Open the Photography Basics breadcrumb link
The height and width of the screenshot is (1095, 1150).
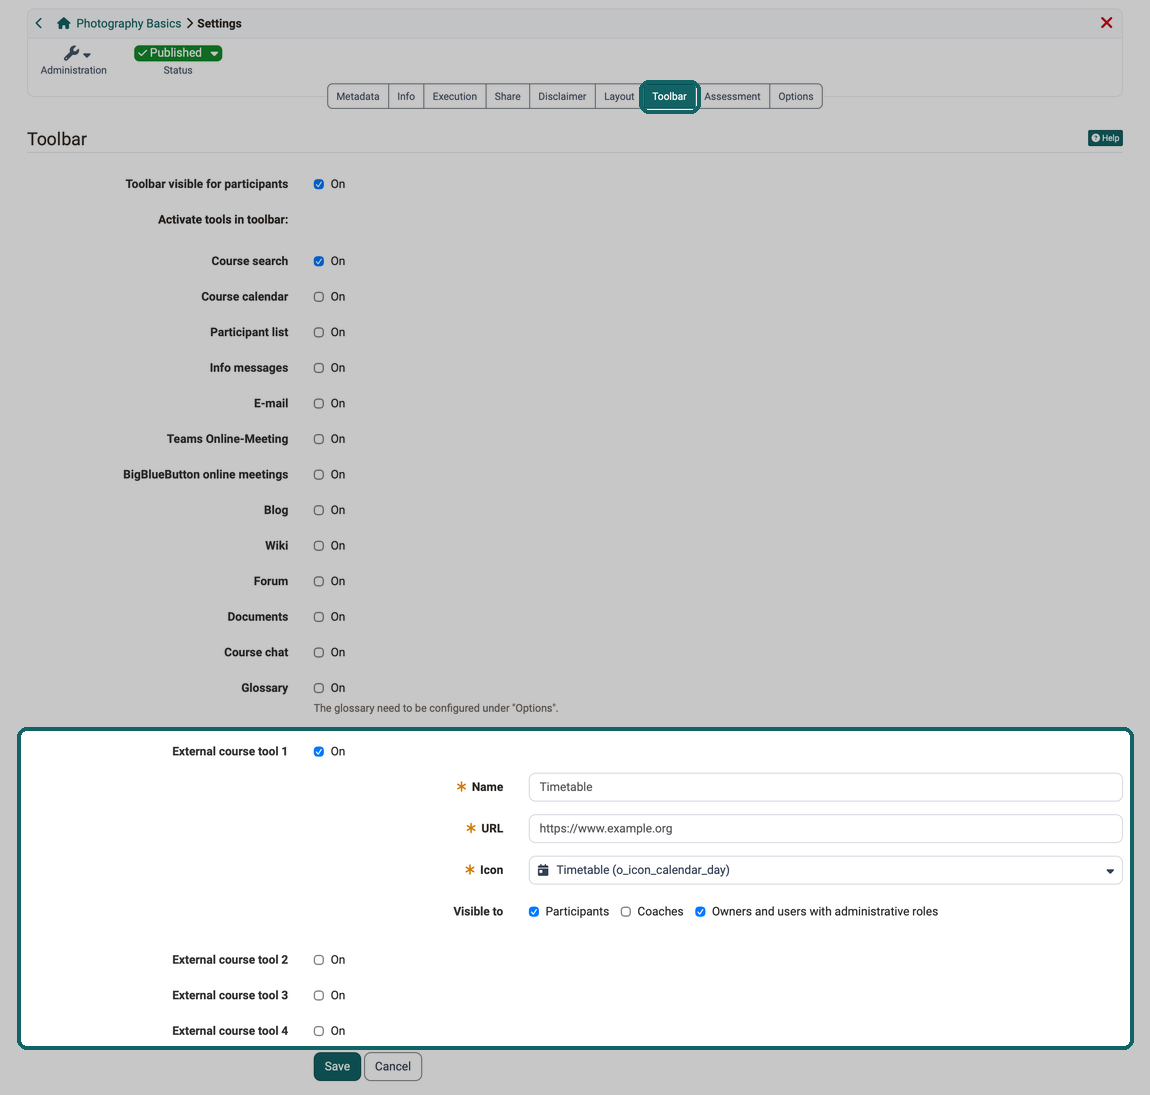128,23
